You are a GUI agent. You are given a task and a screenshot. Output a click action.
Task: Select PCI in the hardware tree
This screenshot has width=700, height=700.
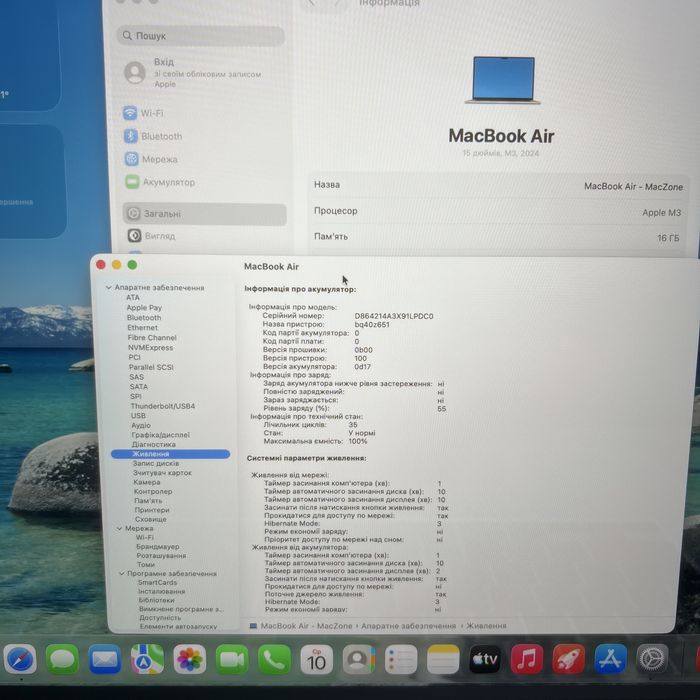pyautogui.click(x=134, y=357)
